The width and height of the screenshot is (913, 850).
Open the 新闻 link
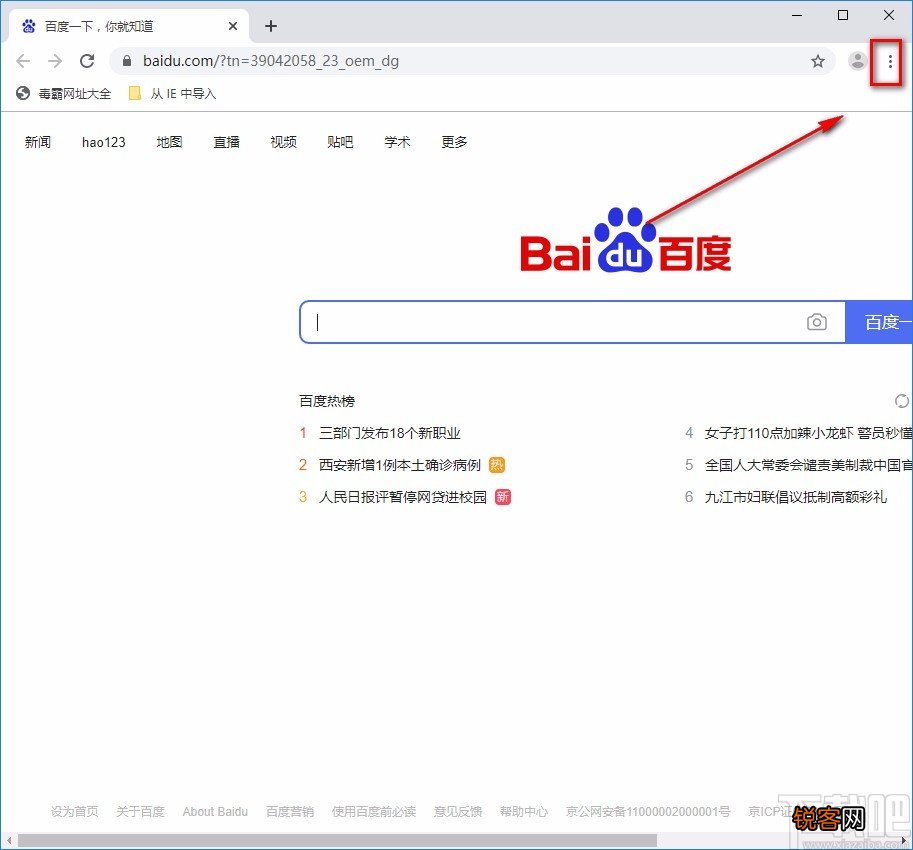[38, 142]
